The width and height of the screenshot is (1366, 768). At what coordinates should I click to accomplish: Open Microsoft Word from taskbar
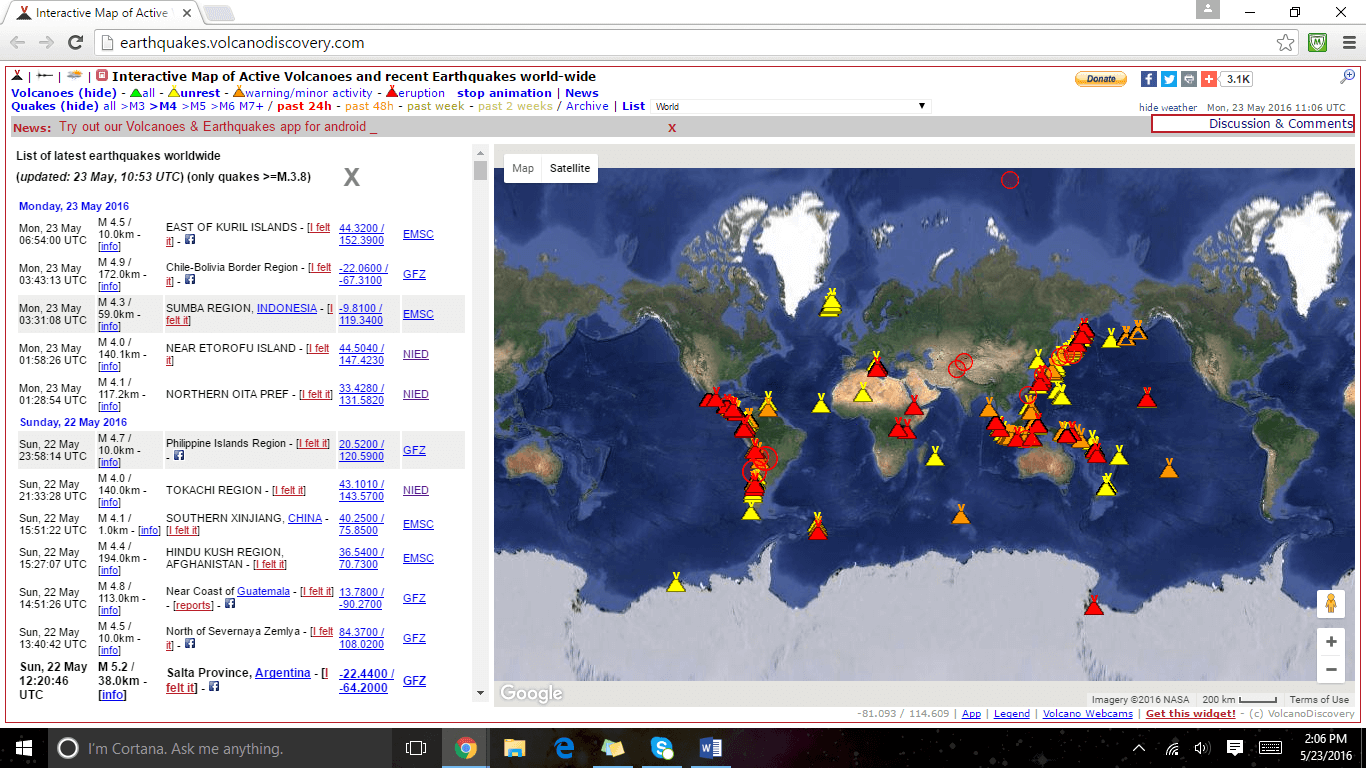coord(711,747)
